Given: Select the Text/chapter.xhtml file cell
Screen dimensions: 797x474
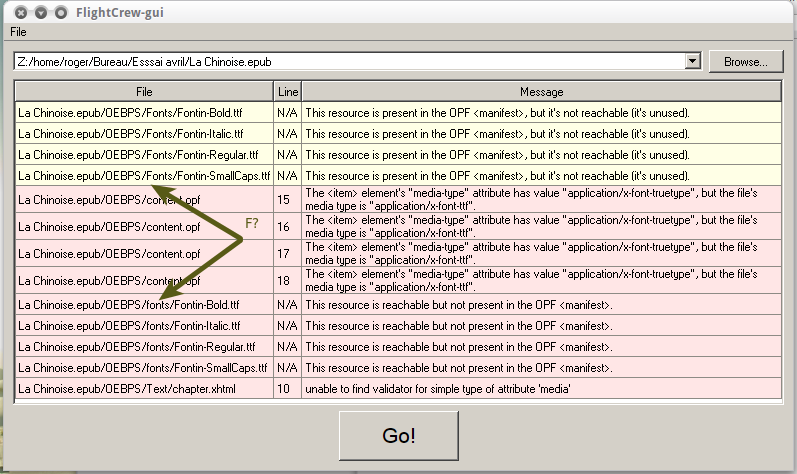Looking at the screenshot, I should 144,389.
